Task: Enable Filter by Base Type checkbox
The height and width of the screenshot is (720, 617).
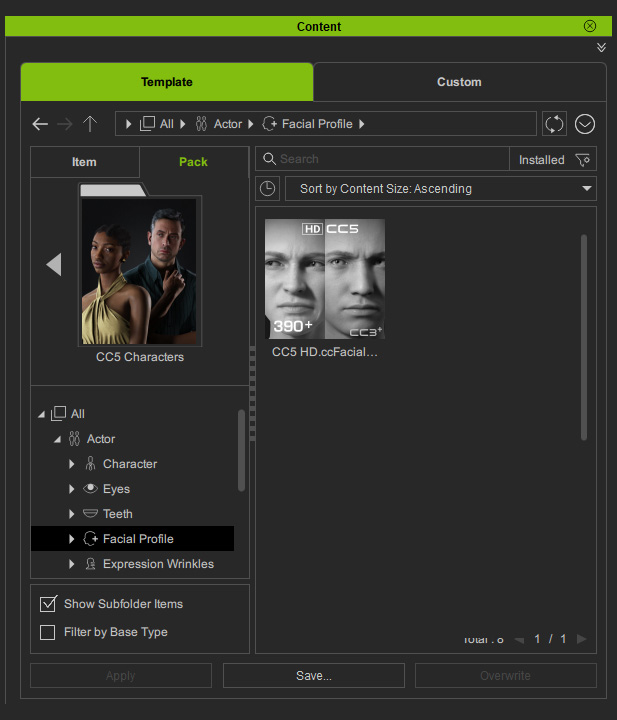Action: click(x=48, y=632)
